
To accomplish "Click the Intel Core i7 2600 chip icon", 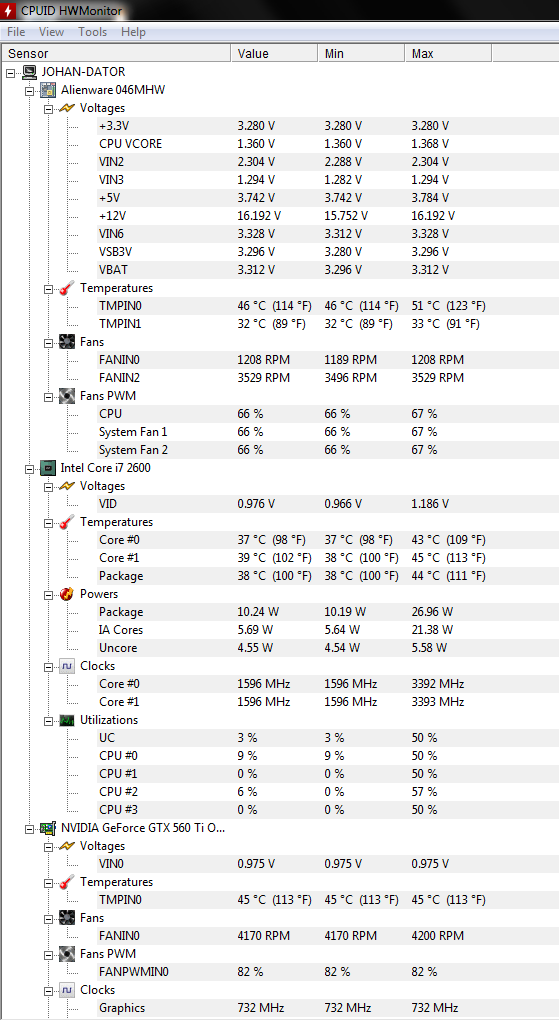I will tap(48, 468).
